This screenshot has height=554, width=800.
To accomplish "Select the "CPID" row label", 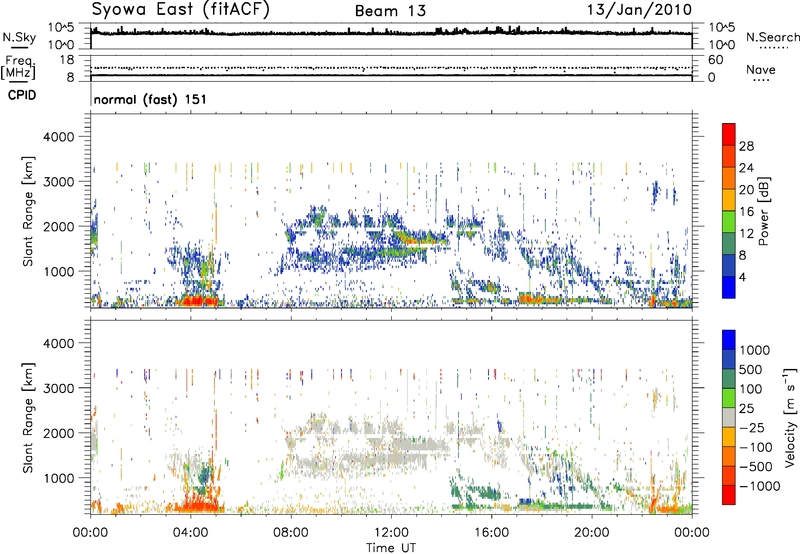I will point(22,95).
